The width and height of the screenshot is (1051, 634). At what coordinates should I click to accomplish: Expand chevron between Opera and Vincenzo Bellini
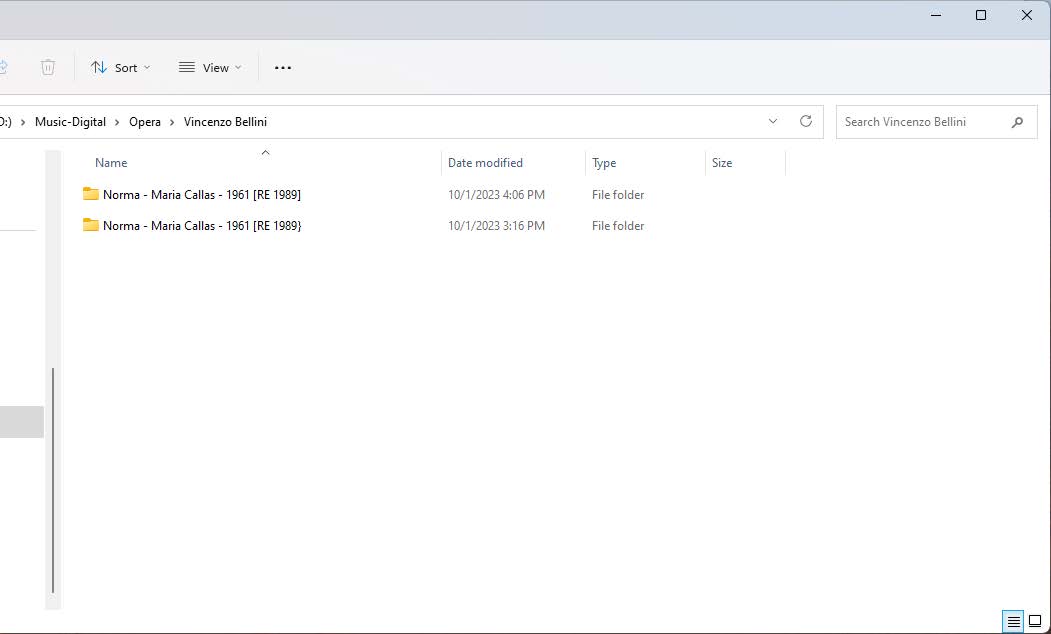click(x=172, y=122)
